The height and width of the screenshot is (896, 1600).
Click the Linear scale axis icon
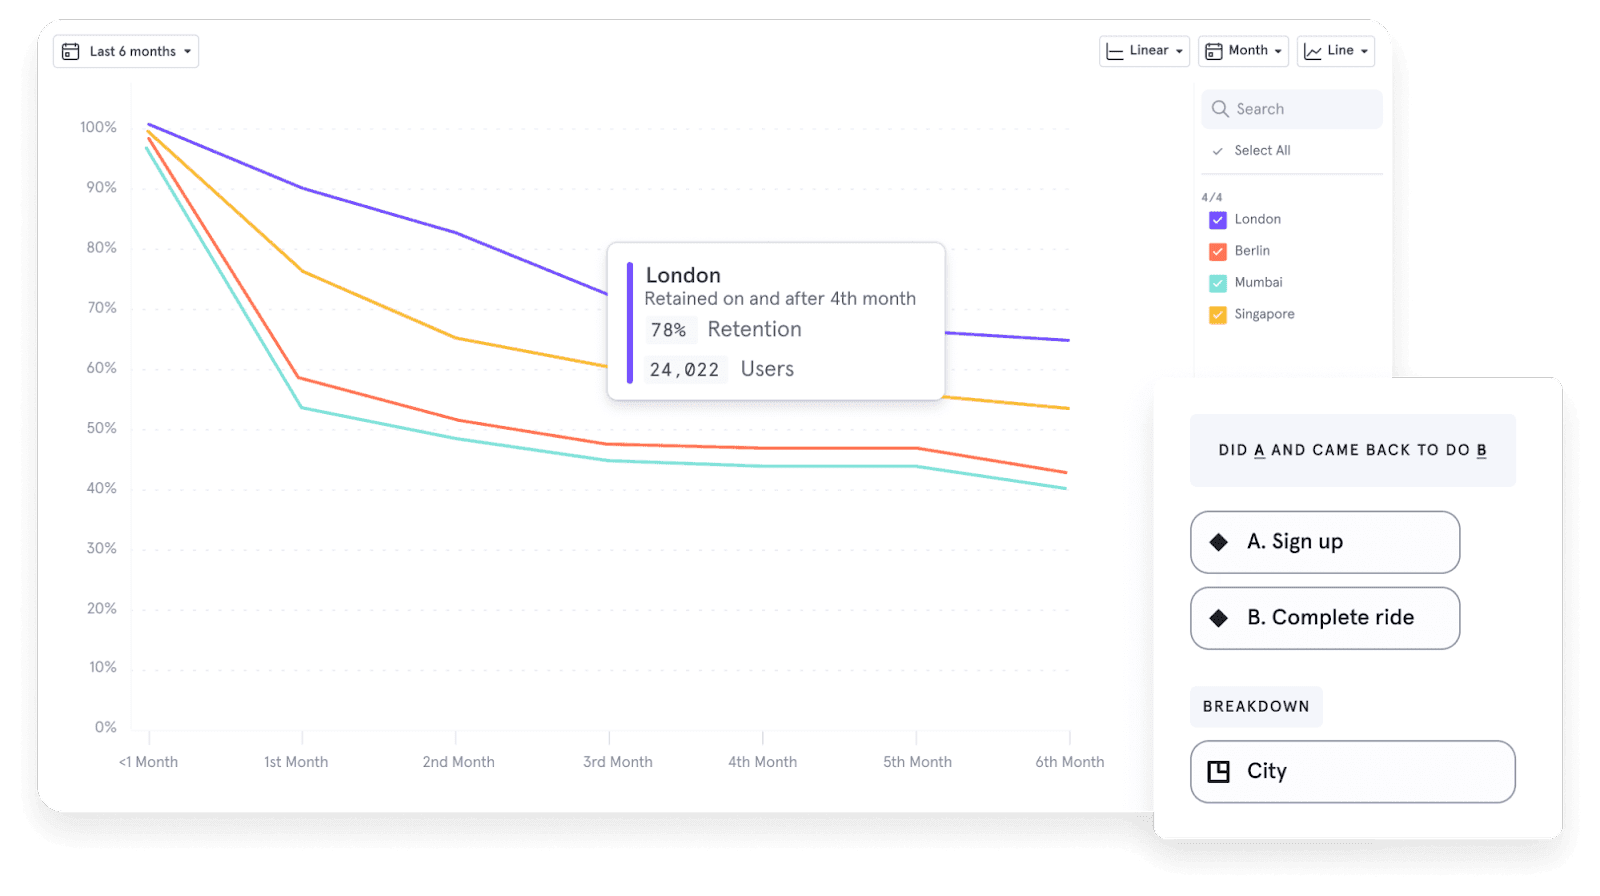[1114, 51]
